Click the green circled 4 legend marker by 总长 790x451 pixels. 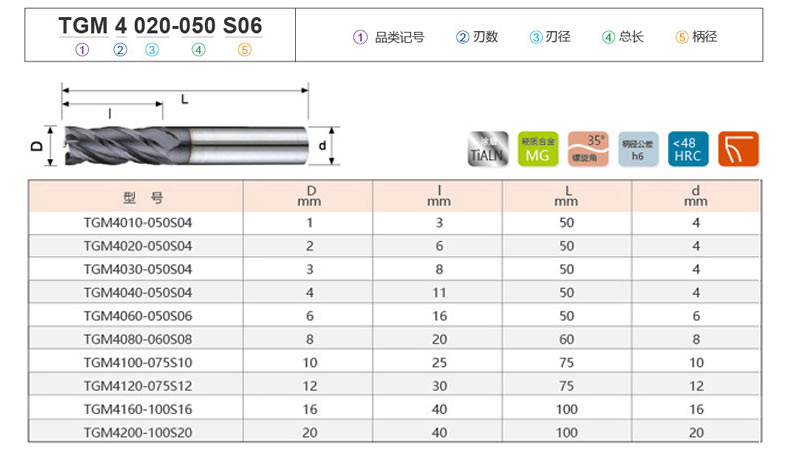(x=608, y=37)
